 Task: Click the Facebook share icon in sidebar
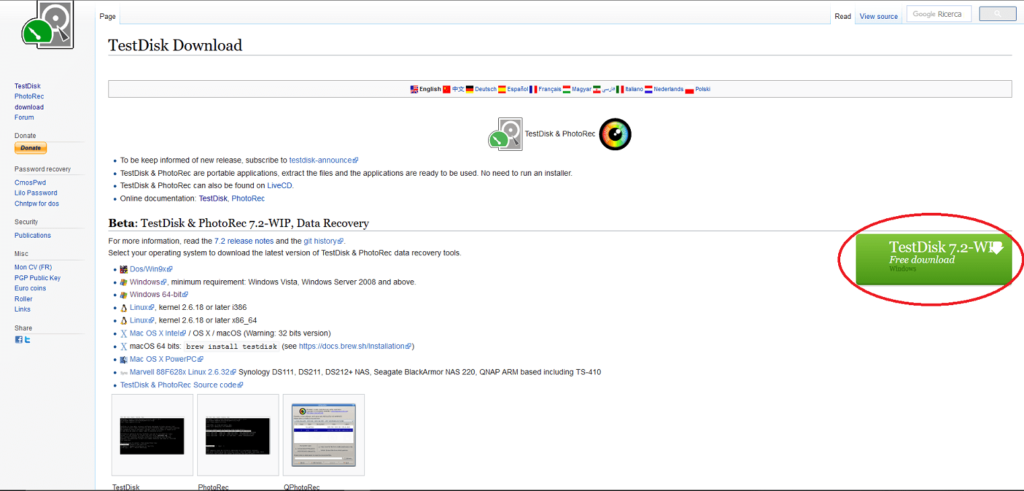tap(18, 339)
